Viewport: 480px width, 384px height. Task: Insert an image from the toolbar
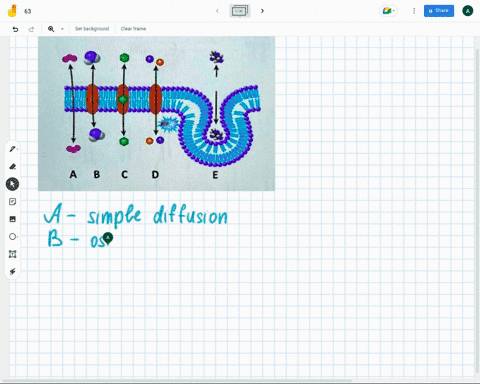[13, 219]
